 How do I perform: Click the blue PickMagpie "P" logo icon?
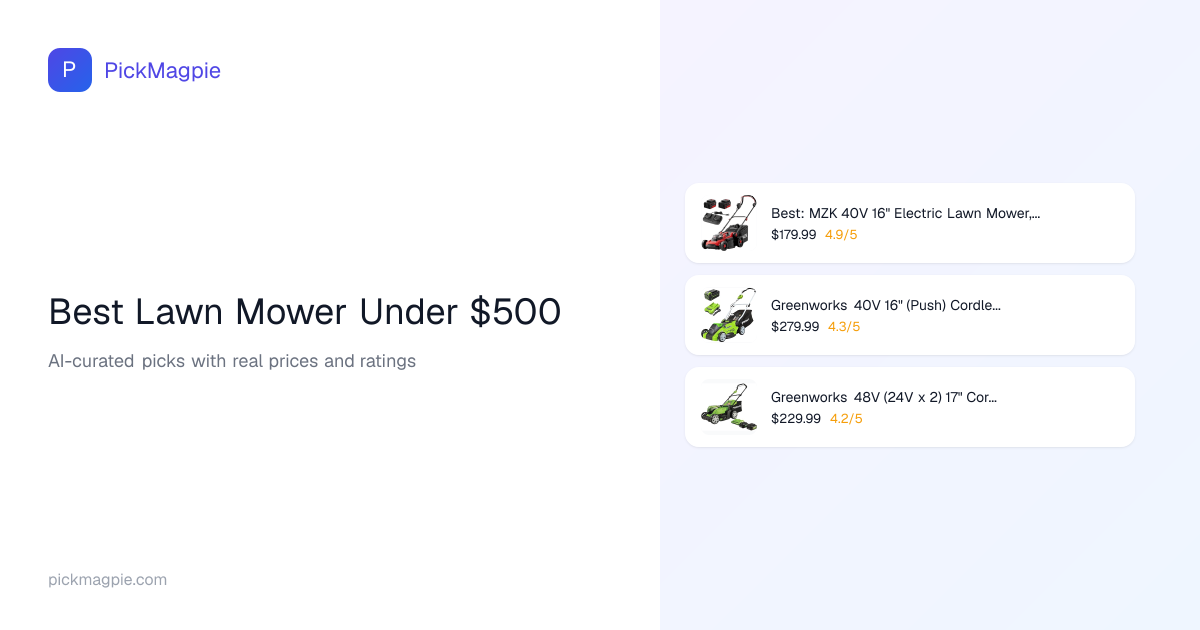tap(70, 70)
